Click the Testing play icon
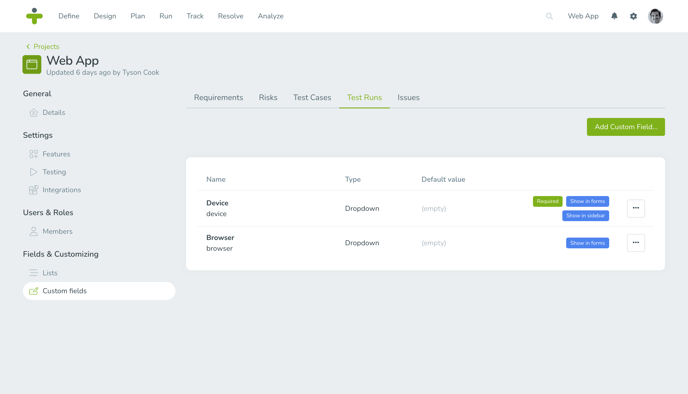The height and width of the screenshot is (394, 688). point(33,172)
